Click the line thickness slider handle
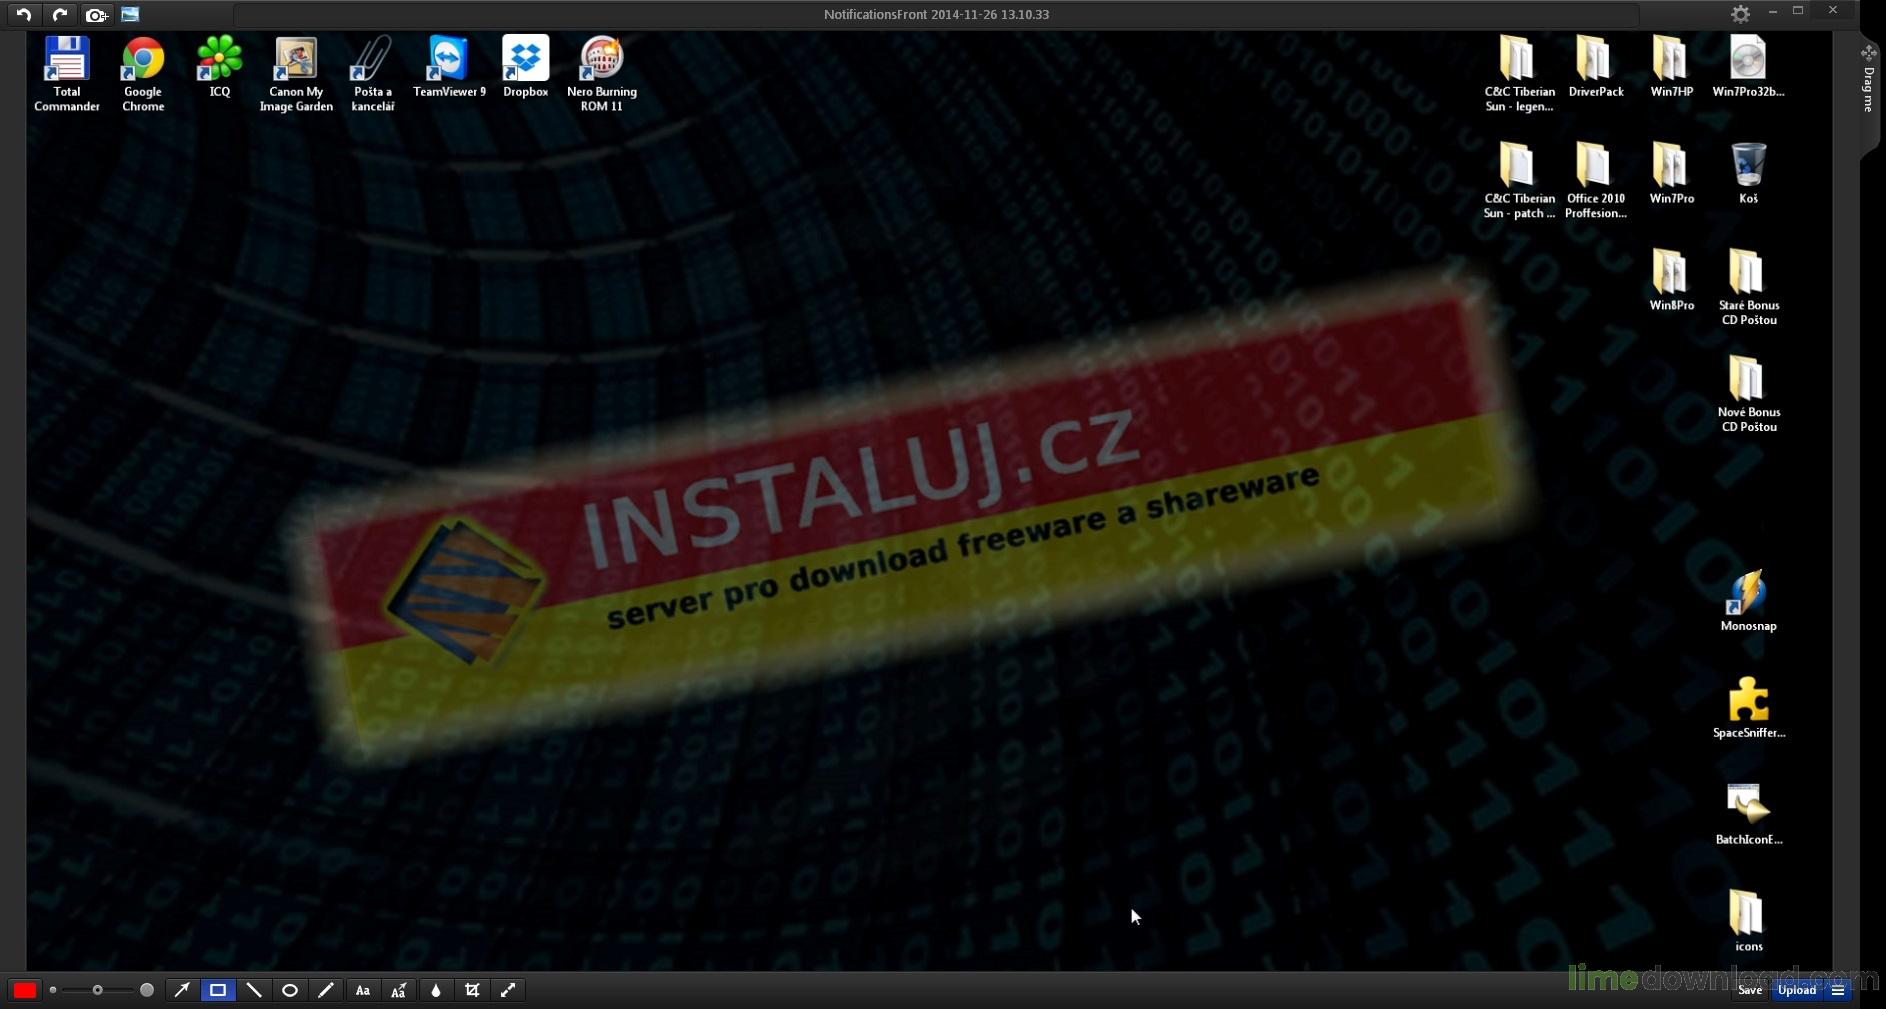Image resolution: width=1886 pixels, height=1009 pixels. pos(97,990)
